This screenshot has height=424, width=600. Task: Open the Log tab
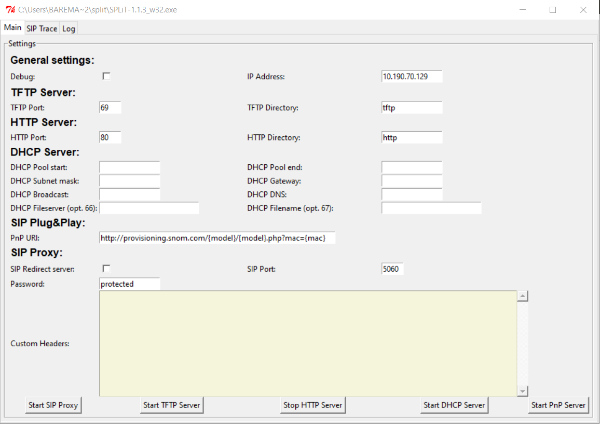pyautogui.click(x=68, y=28)
